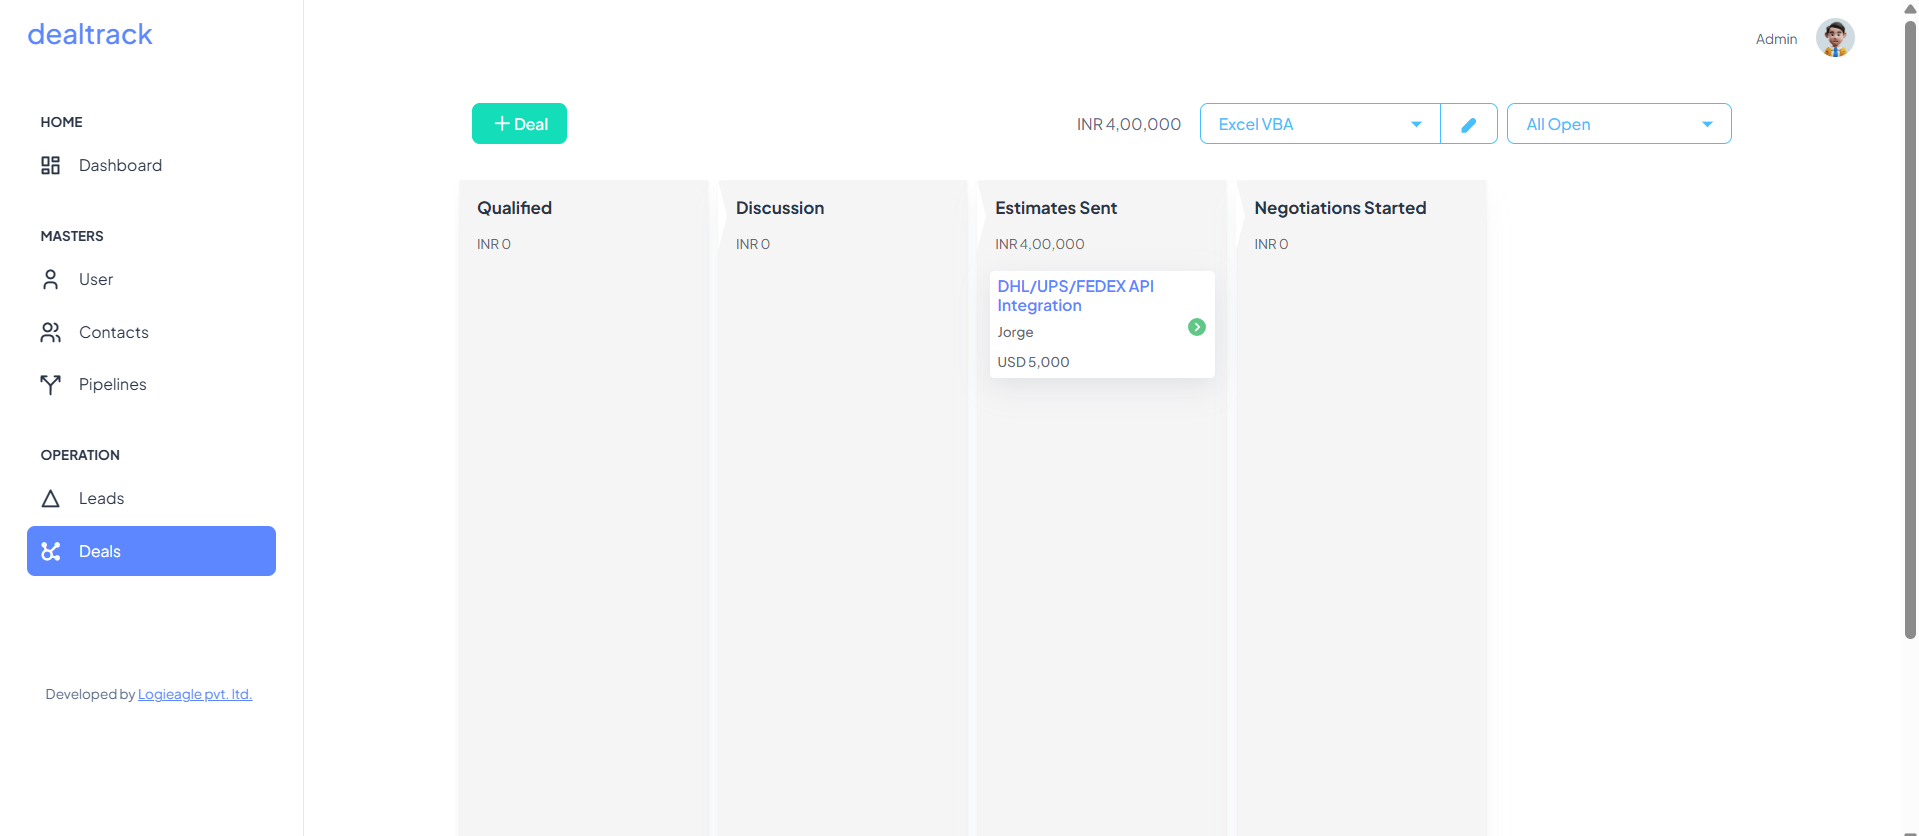Open the All Open filter dropdown
Image resolution: width=1919 pixels, height=836 pixels.
pyautogui.click(x=1619, y=124)
